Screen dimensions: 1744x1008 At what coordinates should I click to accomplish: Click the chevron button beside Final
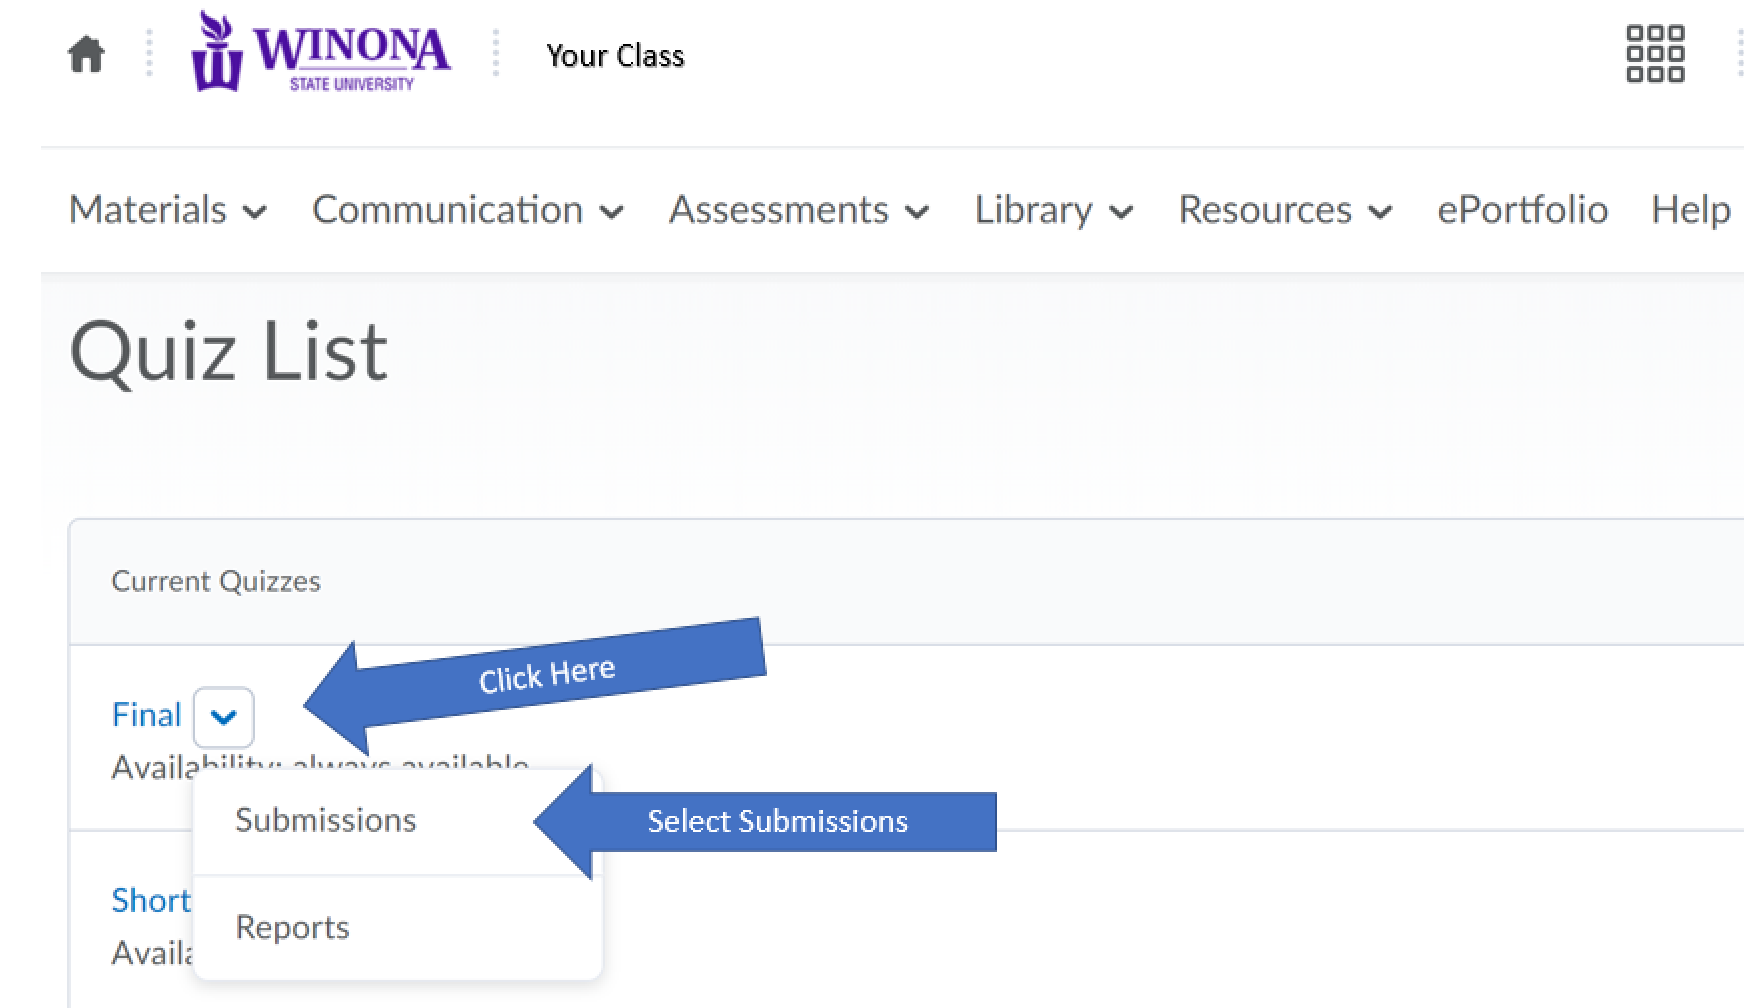coord(224,717)
